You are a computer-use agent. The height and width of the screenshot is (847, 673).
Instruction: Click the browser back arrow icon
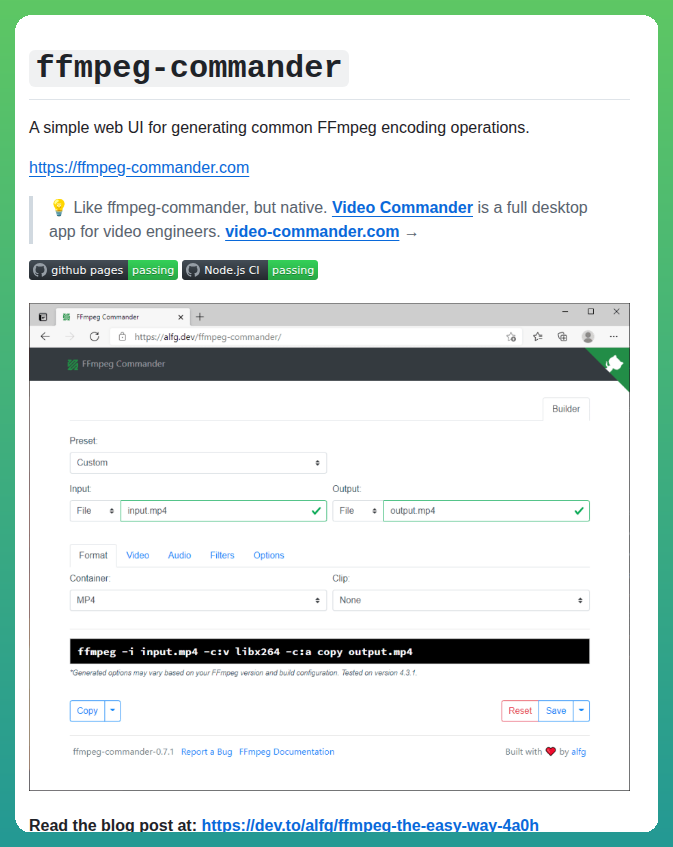tap(45, 337)
